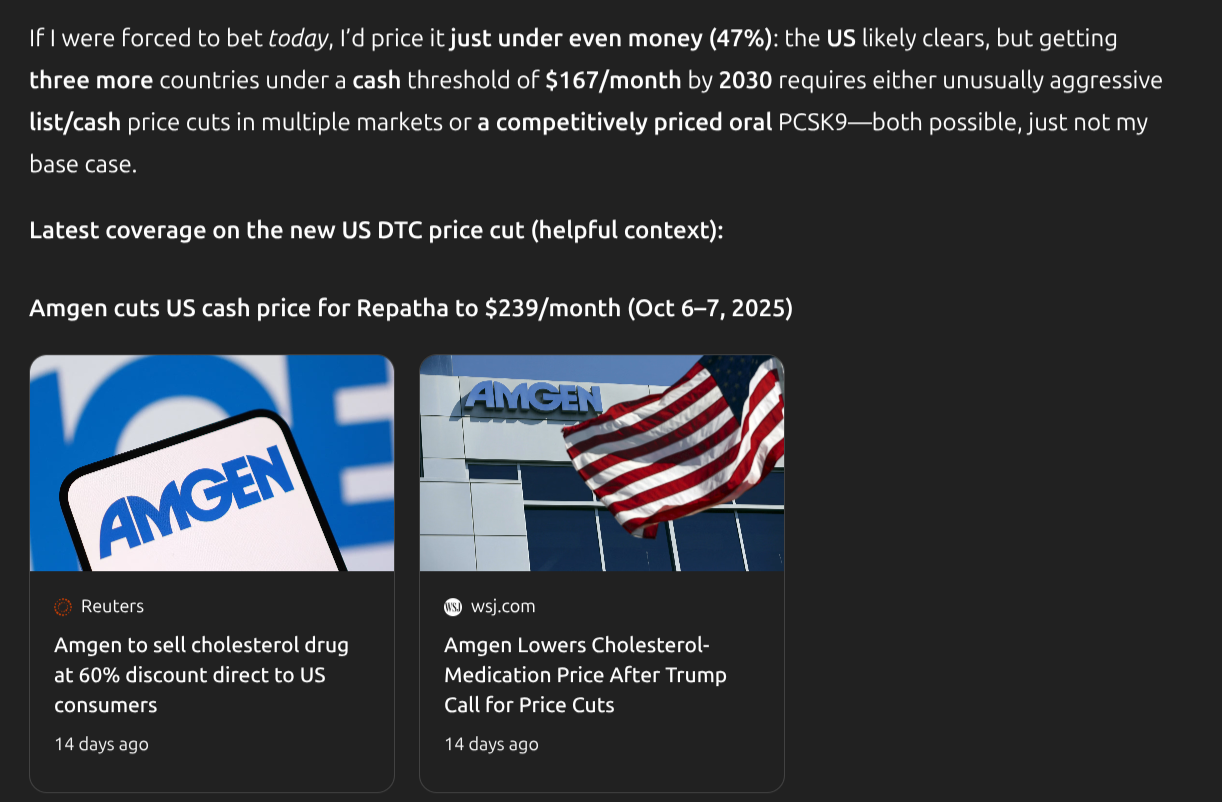Click the bold "$167/month" threshold text
Viewport: 1222px width, 802px height.
coord(613,80)
